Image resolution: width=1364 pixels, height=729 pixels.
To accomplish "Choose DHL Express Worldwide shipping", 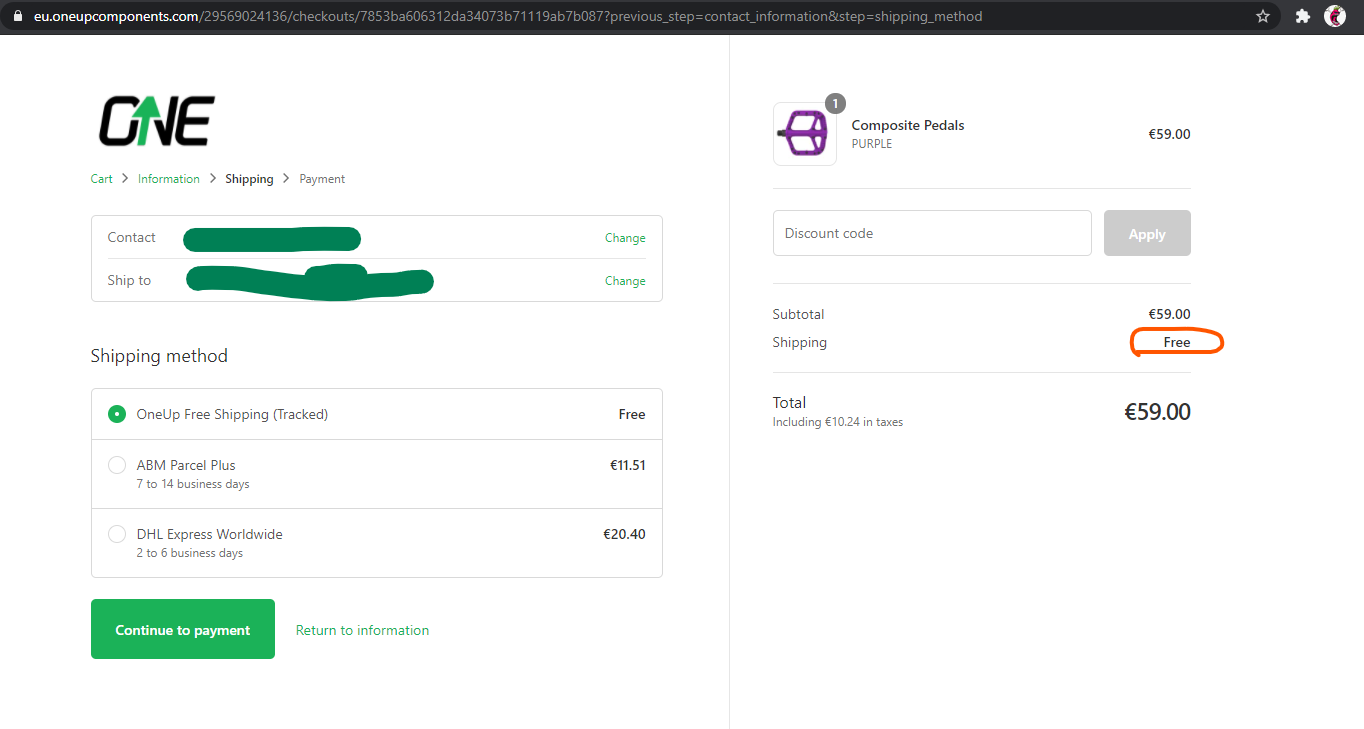I will [117, 534].
